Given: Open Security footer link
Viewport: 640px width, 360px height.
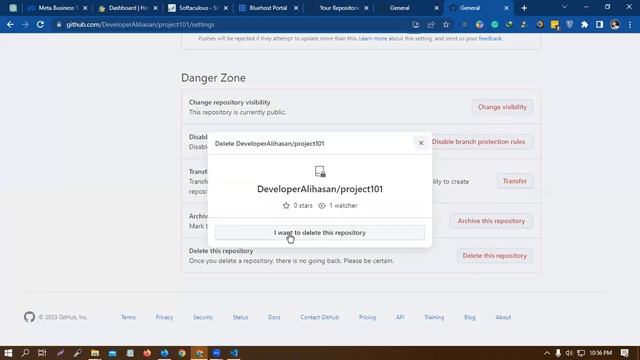Looking at the screenshot, I should pos(203,317).
